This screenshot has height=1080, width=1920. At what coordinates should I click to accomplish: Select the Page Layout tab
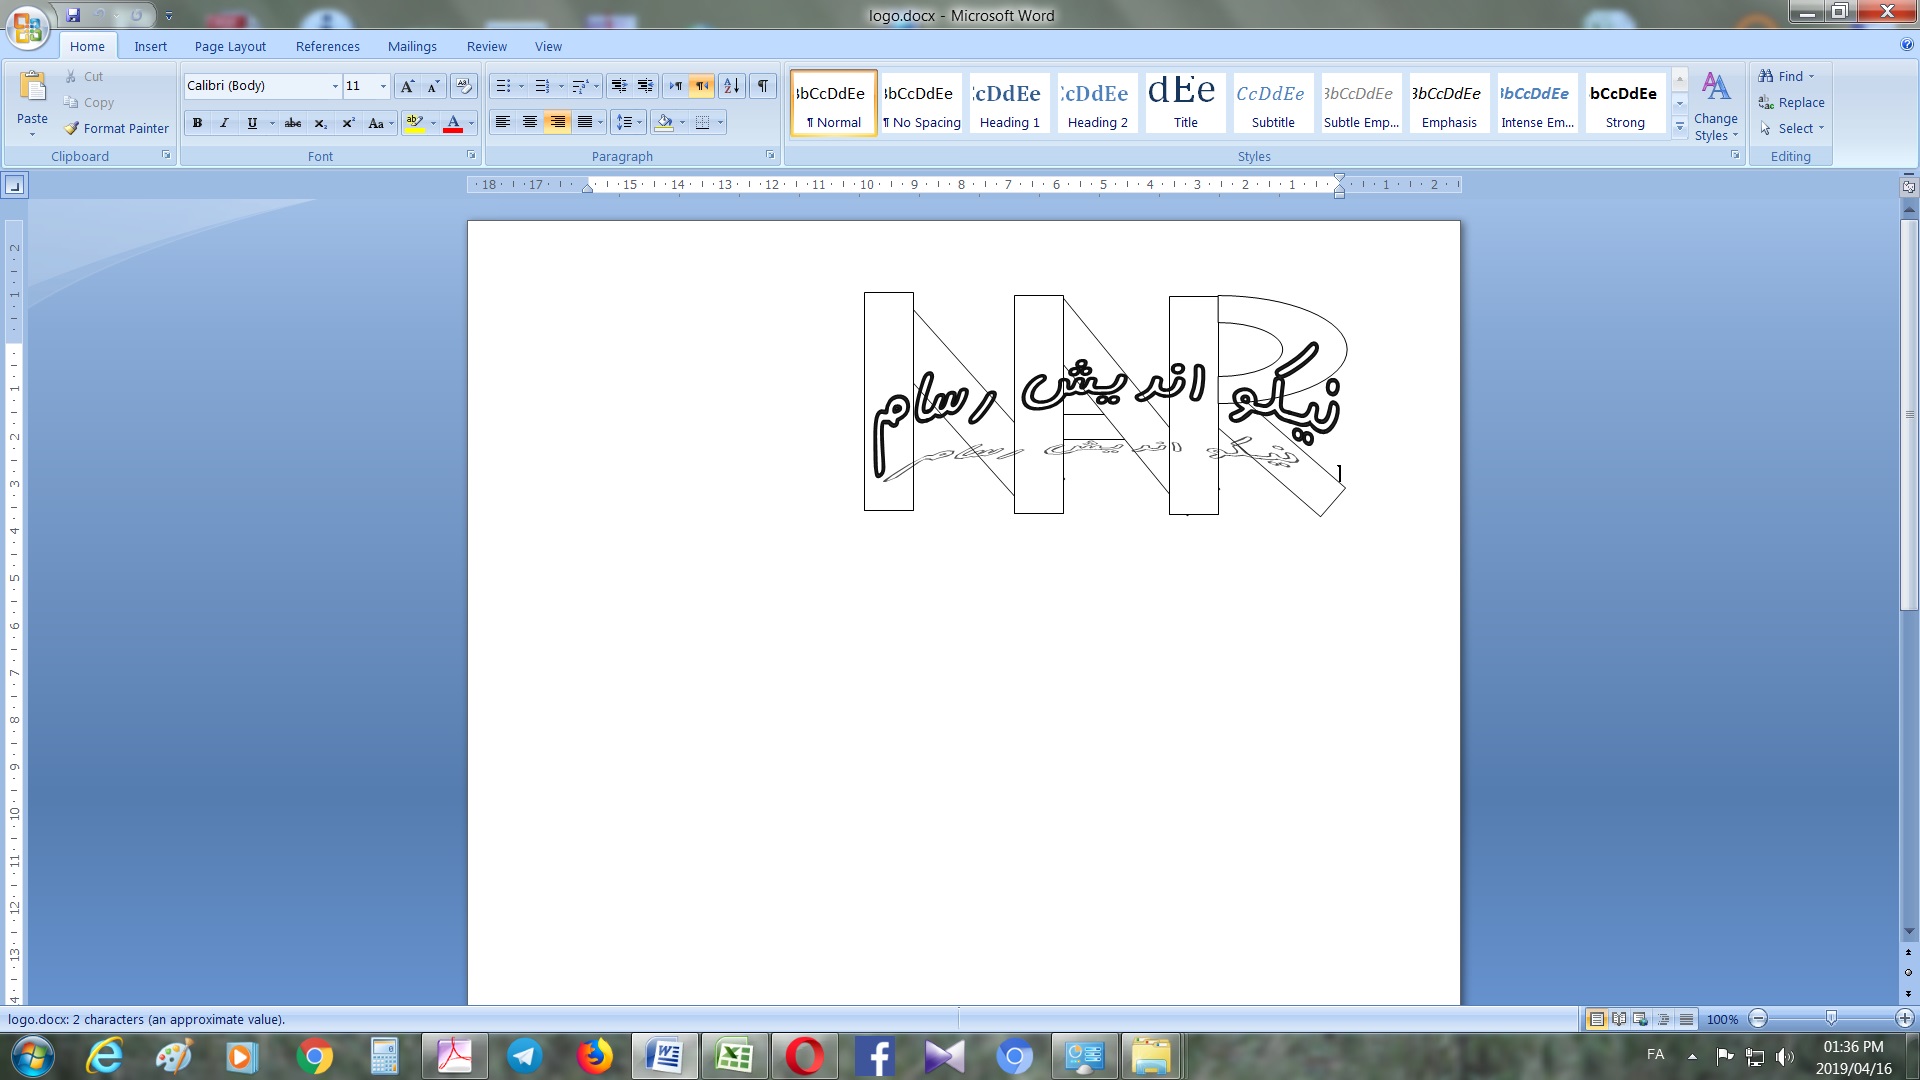pos(229,46)
